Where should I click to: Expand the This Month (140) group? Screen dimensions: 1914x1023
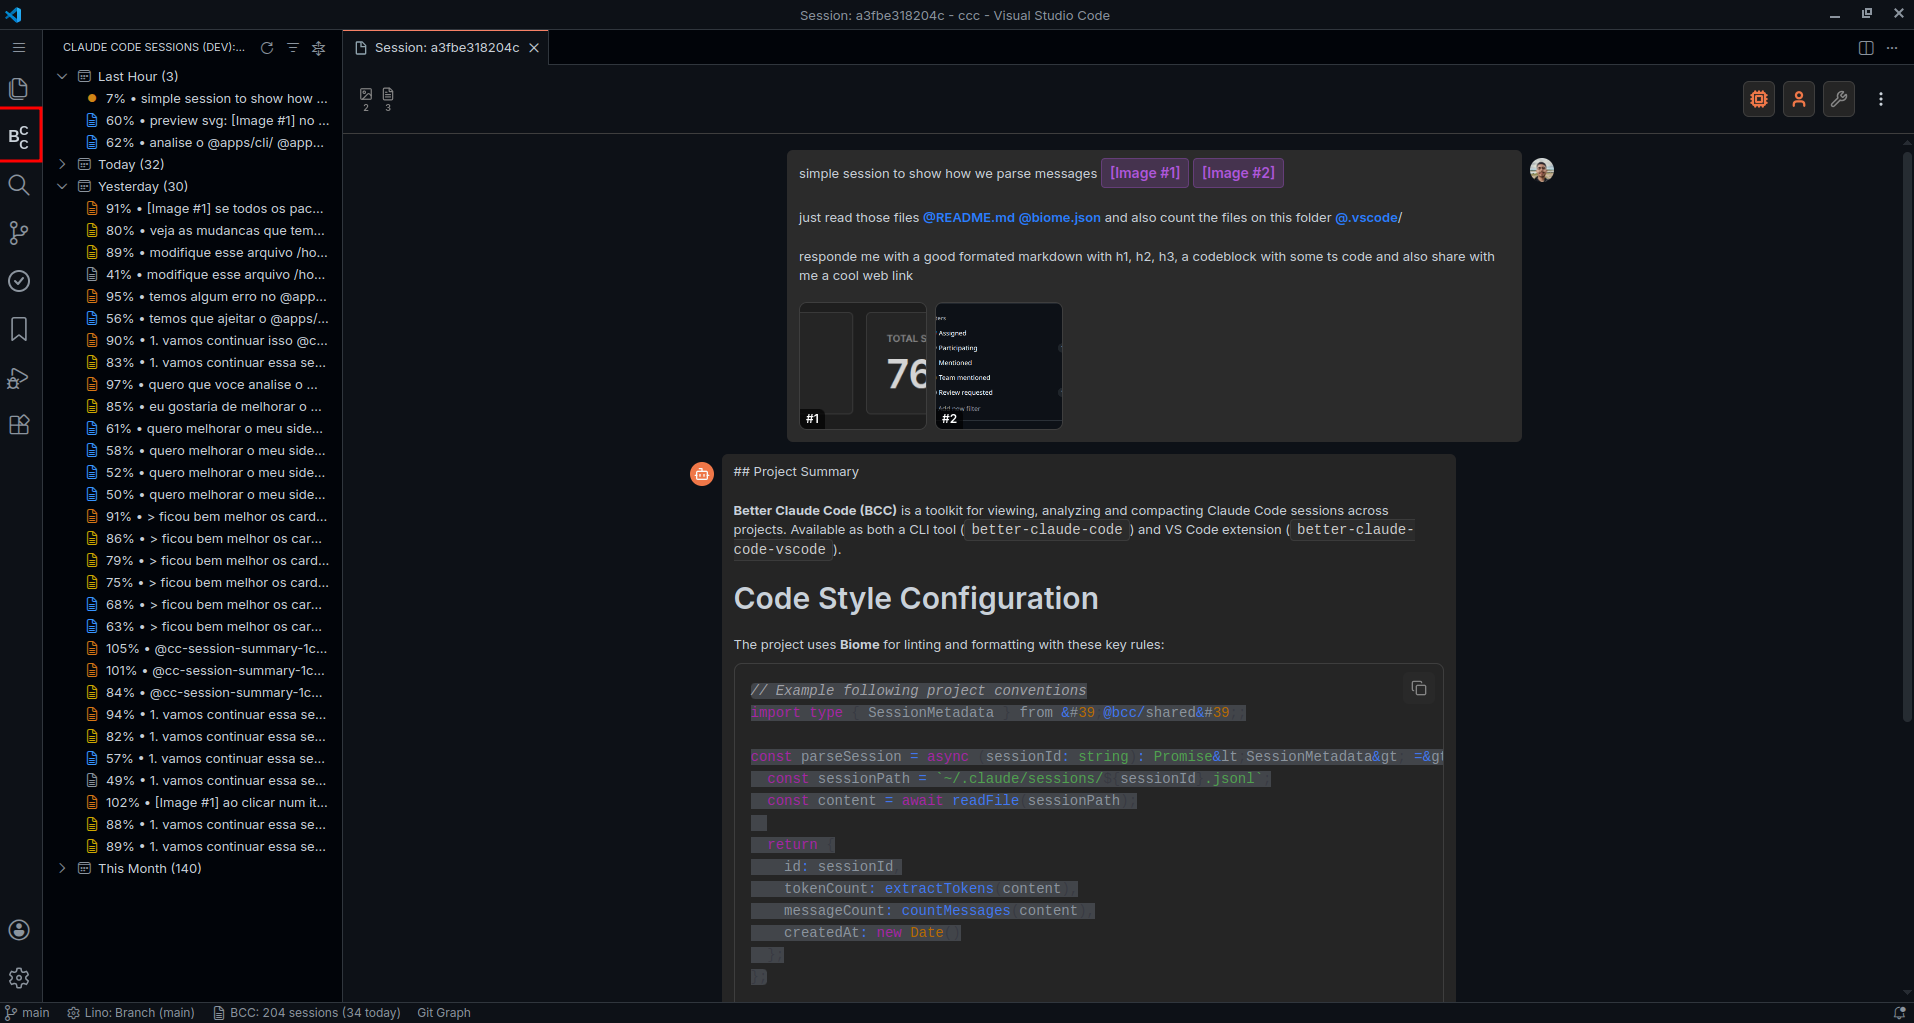pyautogui.click(x=62, y=868)
